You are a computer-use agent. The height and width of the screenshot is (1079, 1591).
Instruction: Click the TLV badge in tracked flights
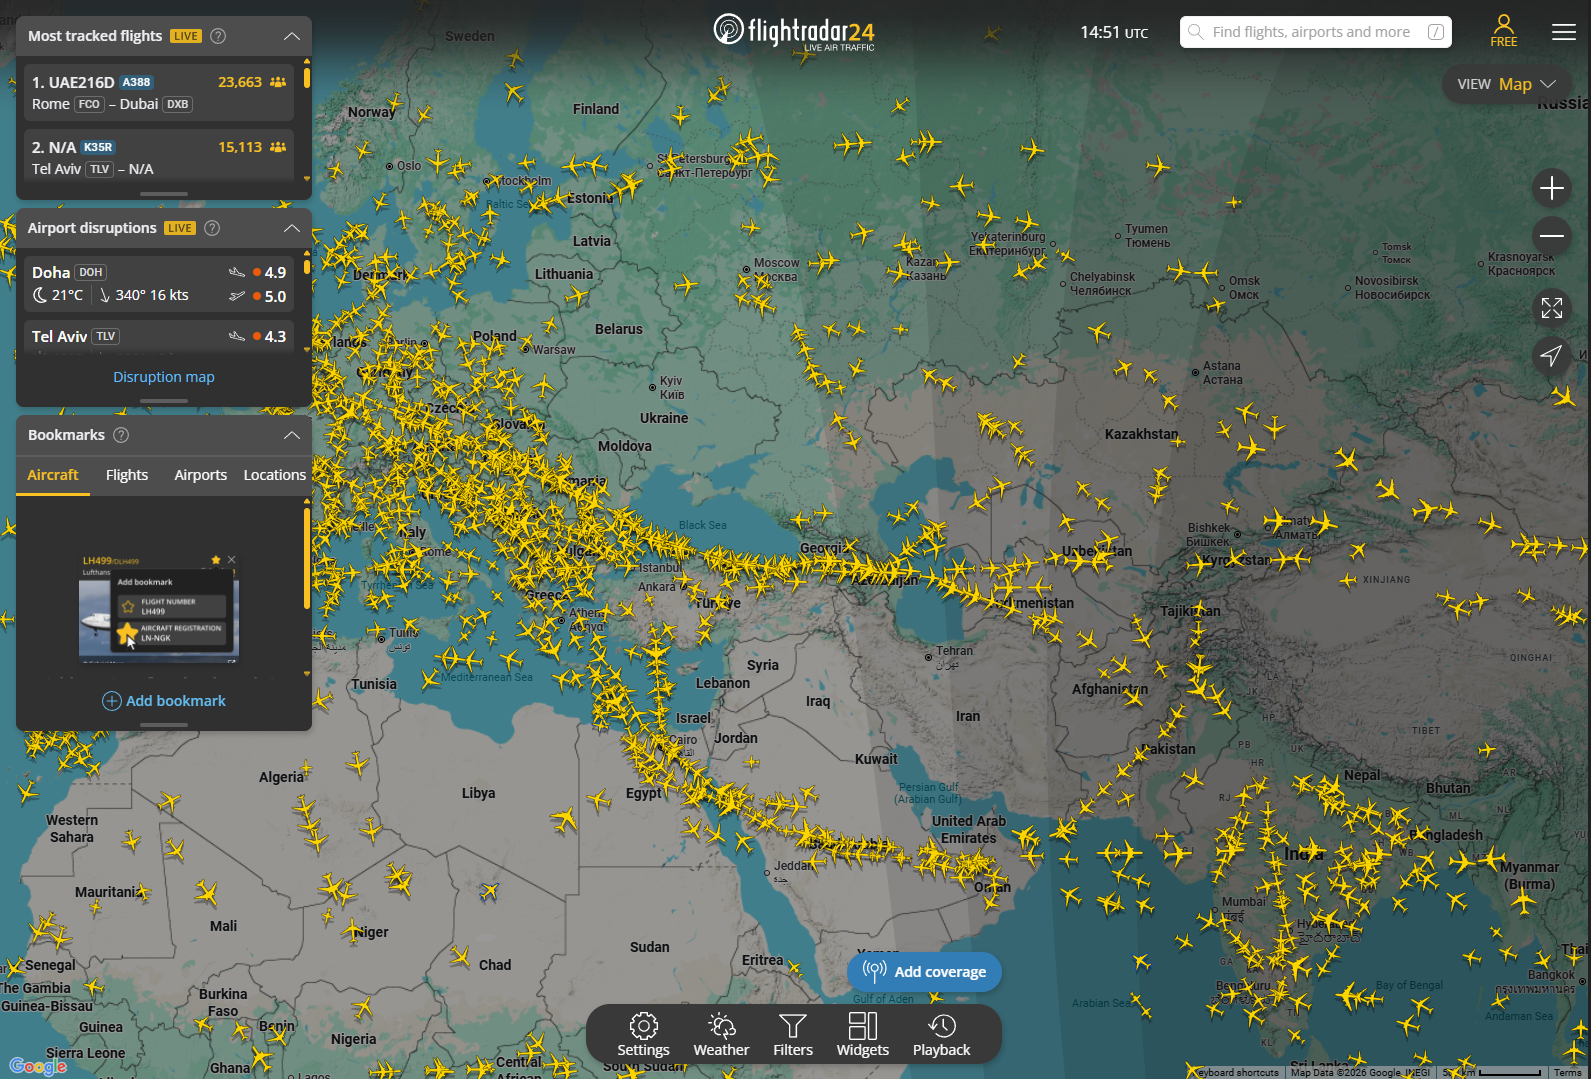point(100,169)
